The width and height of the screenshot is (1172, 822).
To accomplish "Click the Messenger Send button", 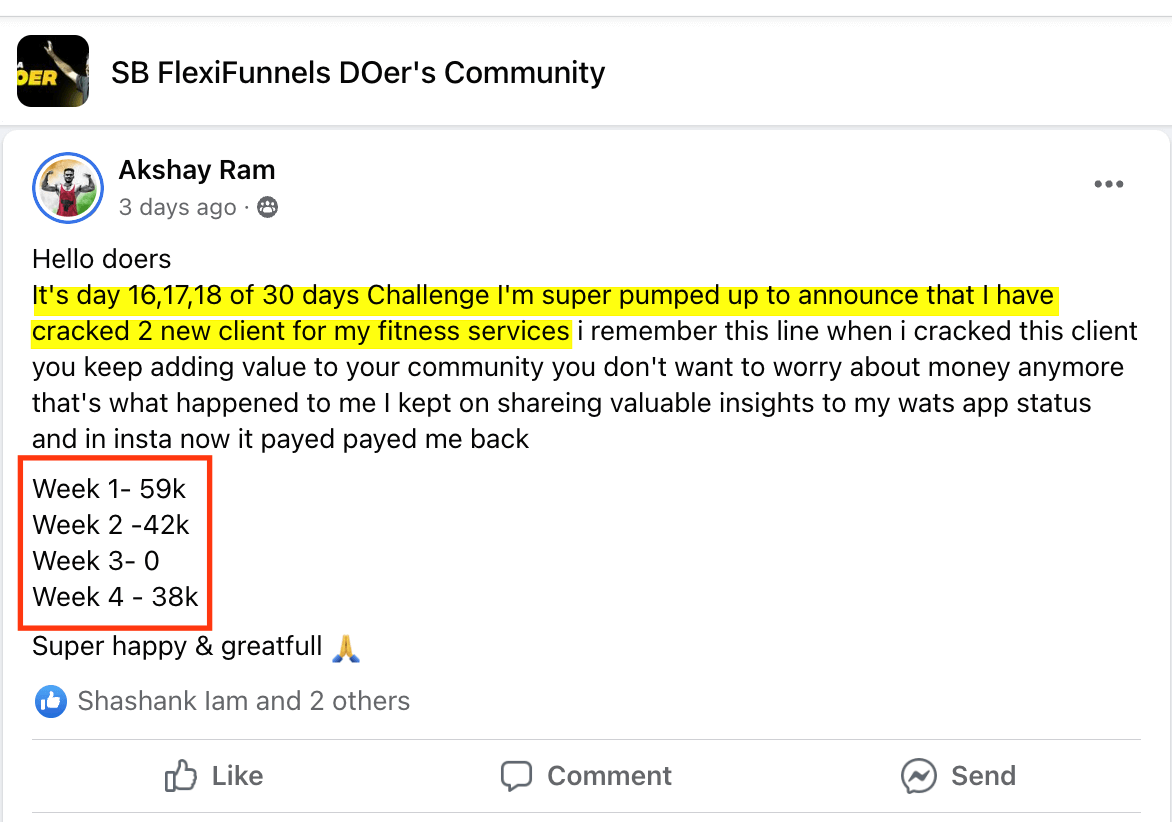I will [x=958, y=776].
